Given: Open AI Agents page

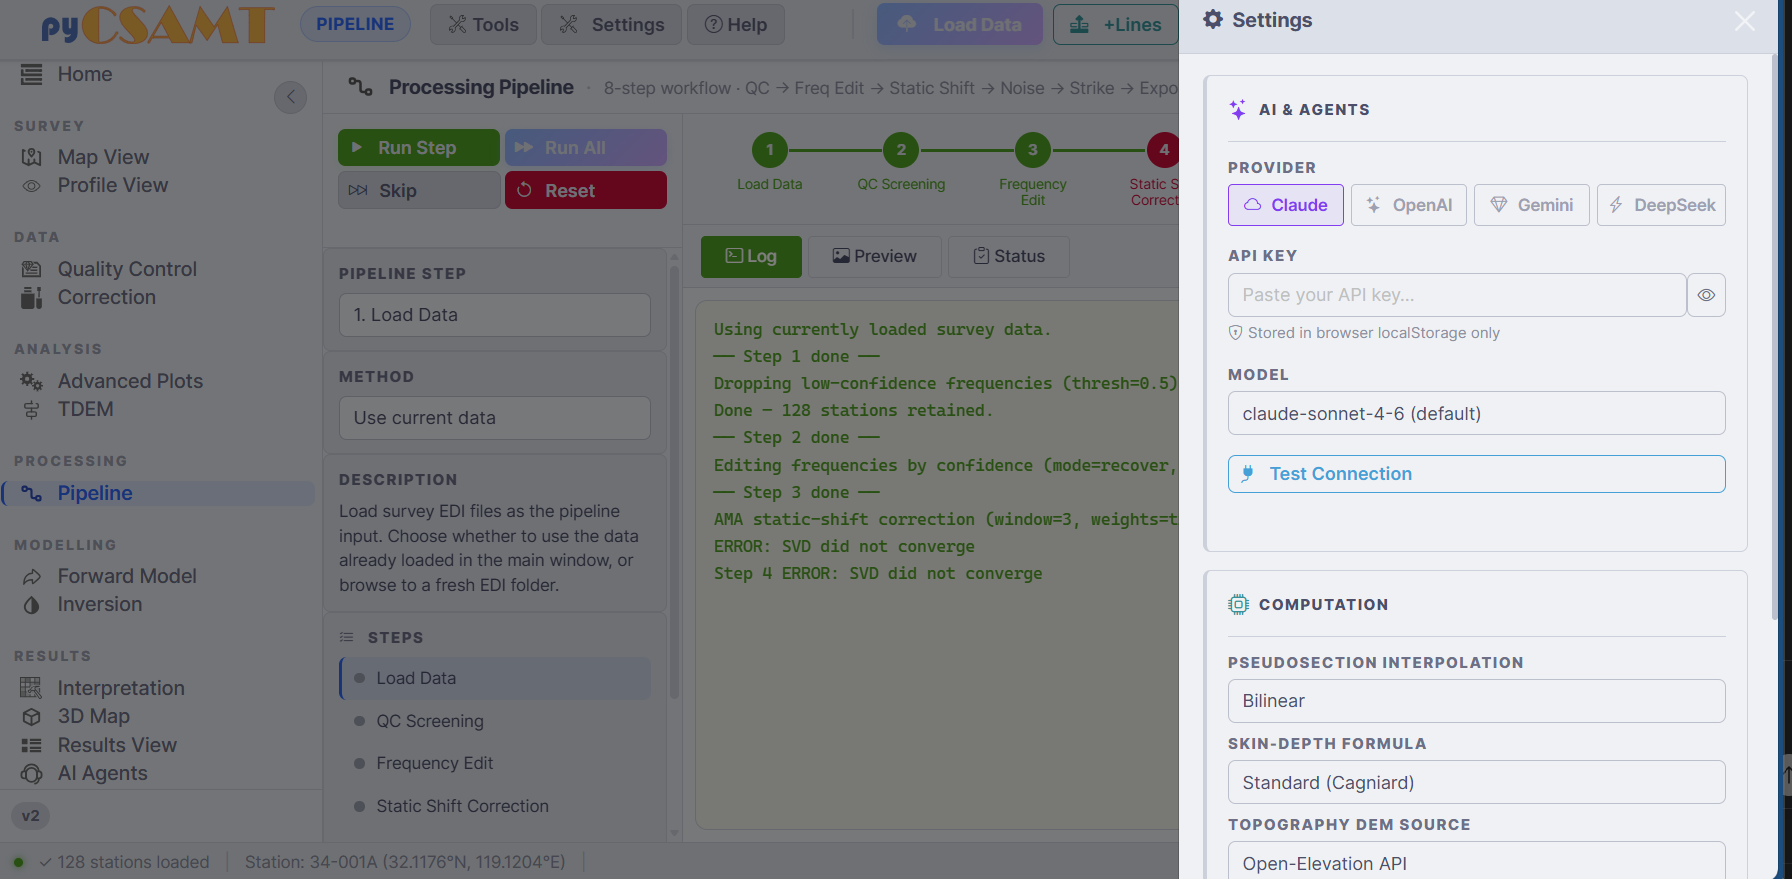Looking at the screenshot, I should point(102,773).
